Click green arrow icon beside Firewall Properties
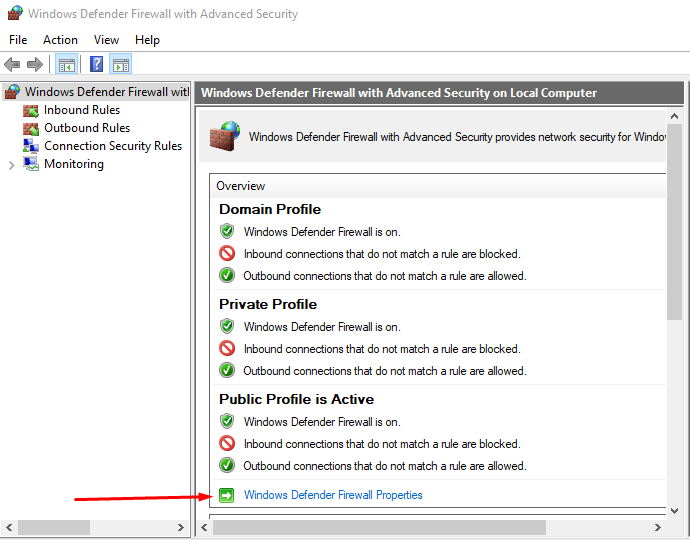 tap(226, 495)
